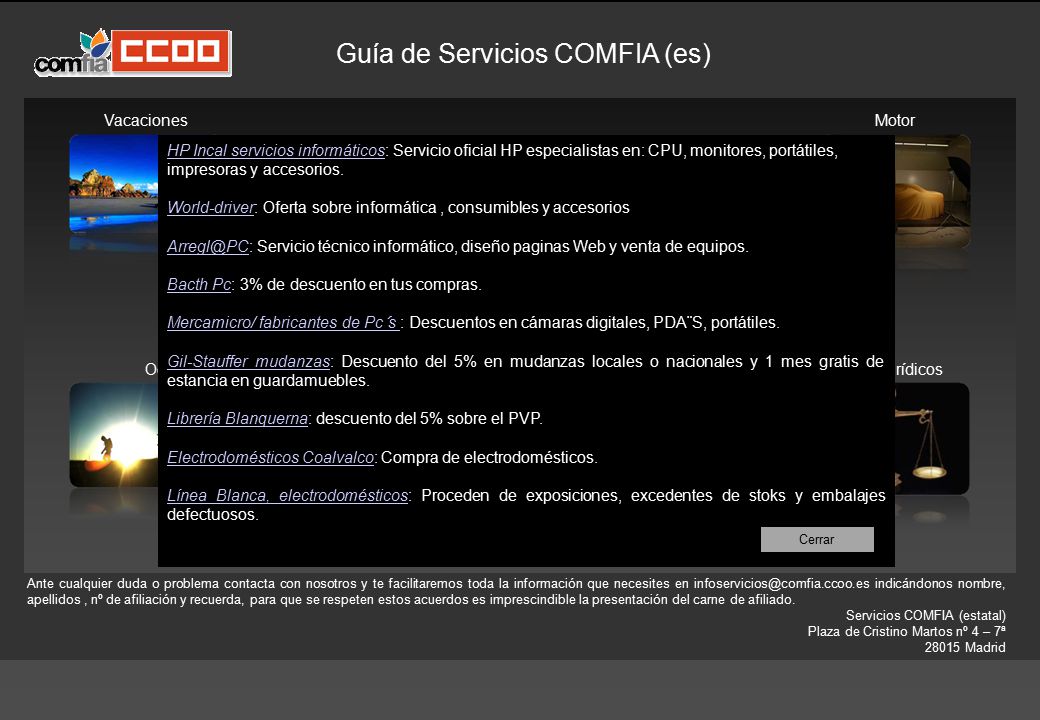Image resolution: width=1040 pixels, height=720 pixels.
Task: Open the Bacth Pc link
Action: coord(199,284)
